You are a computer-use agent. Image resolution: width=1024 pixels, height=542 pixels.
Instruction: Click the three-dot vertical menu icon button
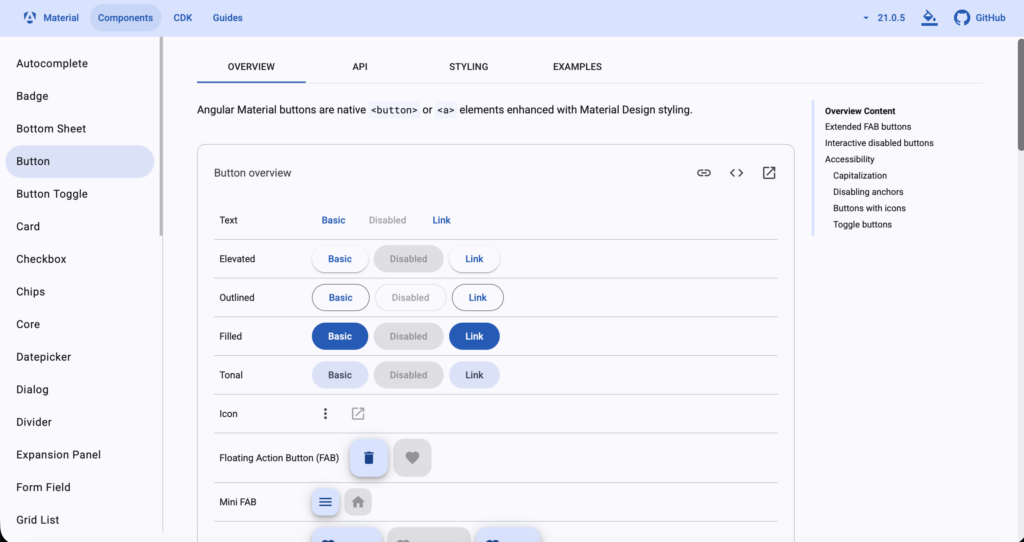325,414
